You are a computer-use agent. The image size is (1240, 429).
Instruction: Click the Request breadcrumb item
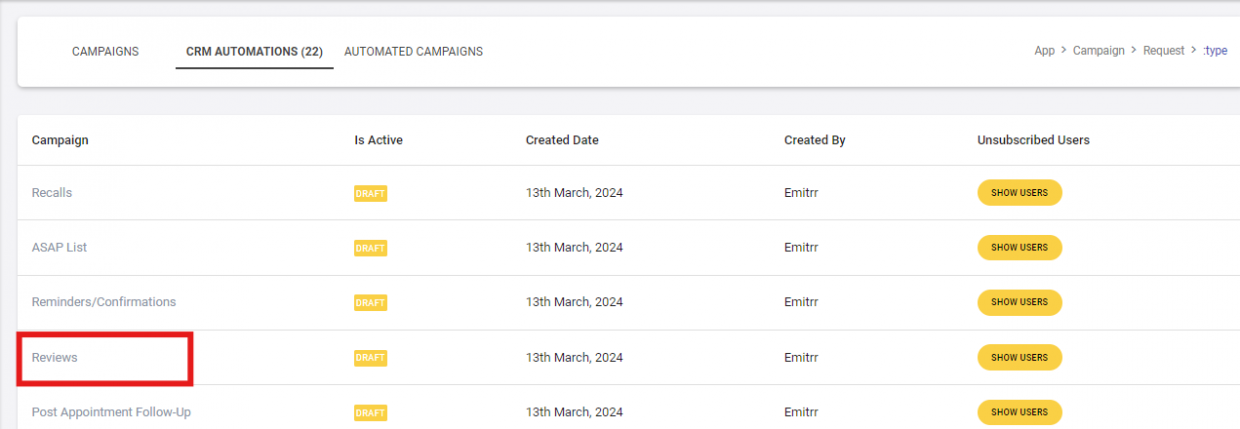[1164, 51]
